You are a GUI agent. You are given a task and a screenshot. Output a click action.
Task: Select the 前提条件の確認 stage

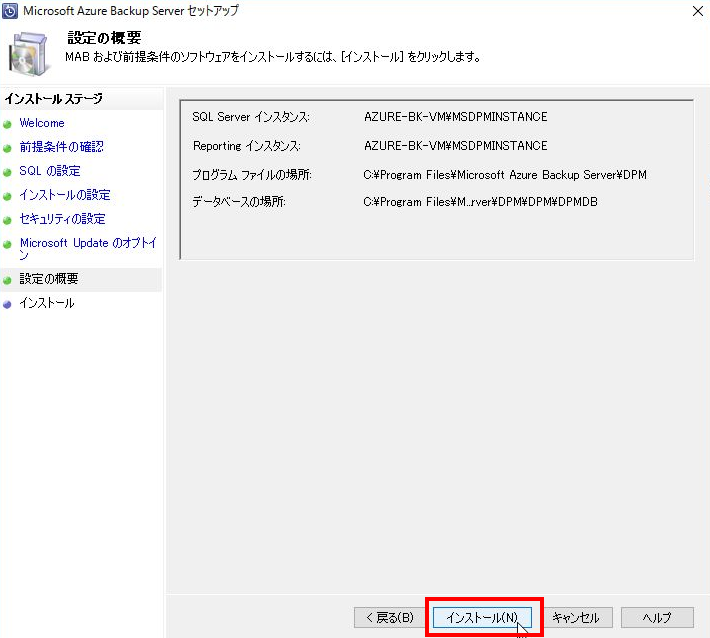coord(61,147)
